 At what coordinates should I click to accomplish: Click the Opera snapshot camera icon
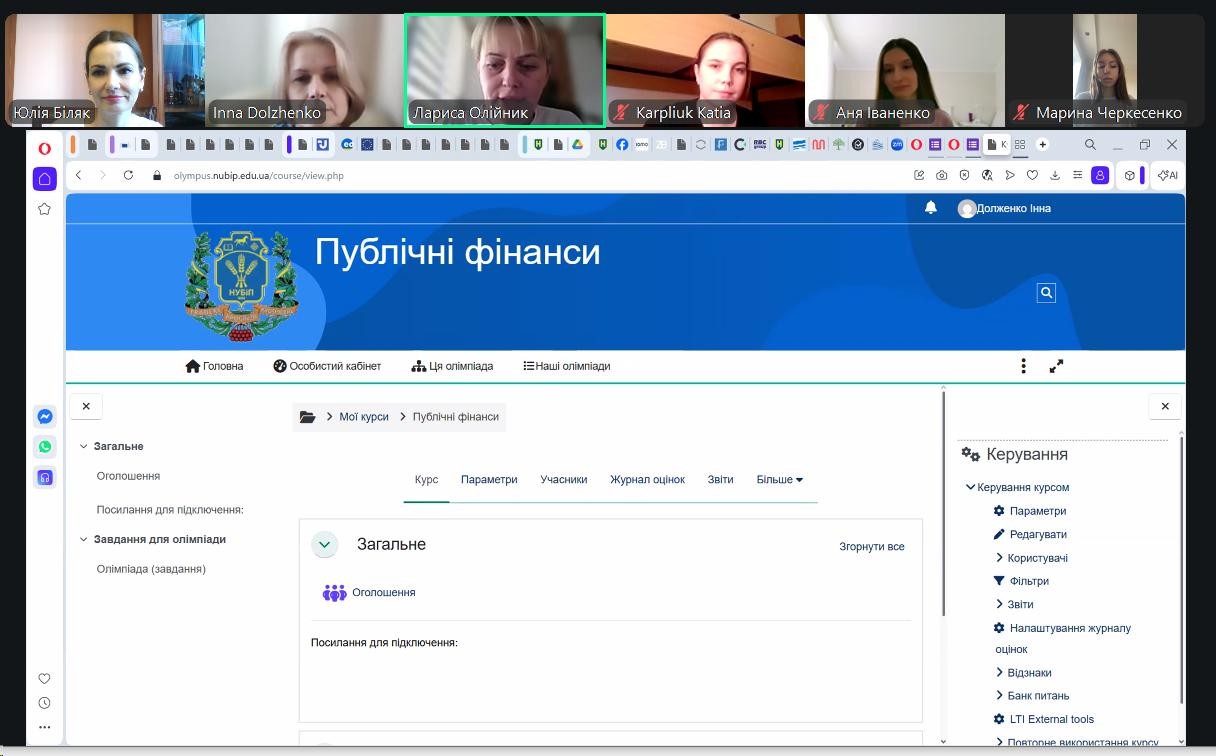942,175
